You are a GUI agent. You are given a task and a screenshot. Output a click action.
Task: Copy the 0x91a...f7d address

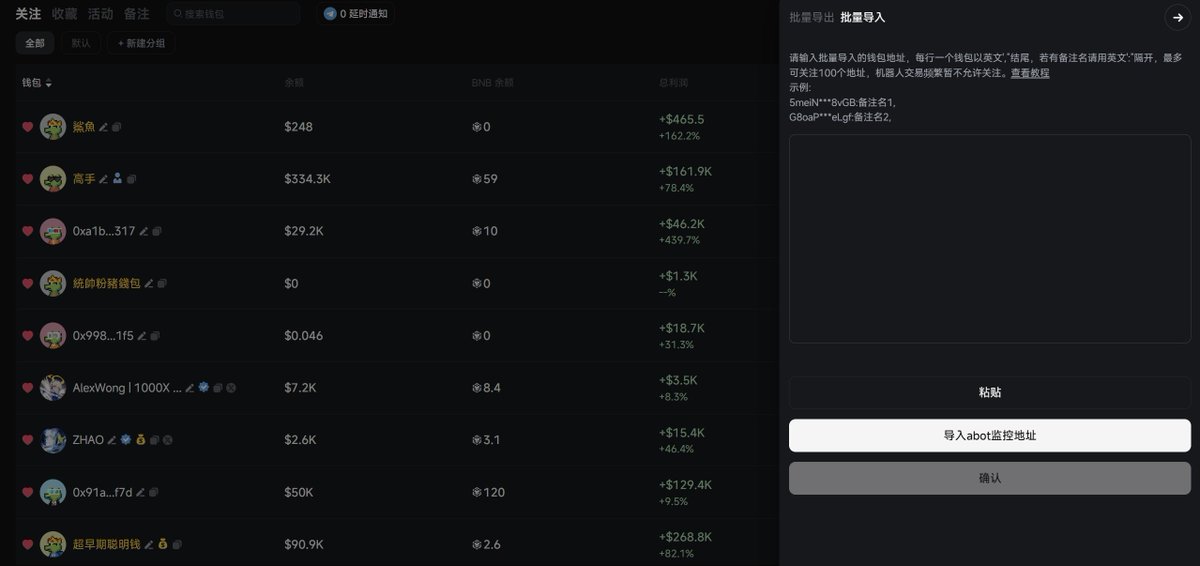pos(154,492)
